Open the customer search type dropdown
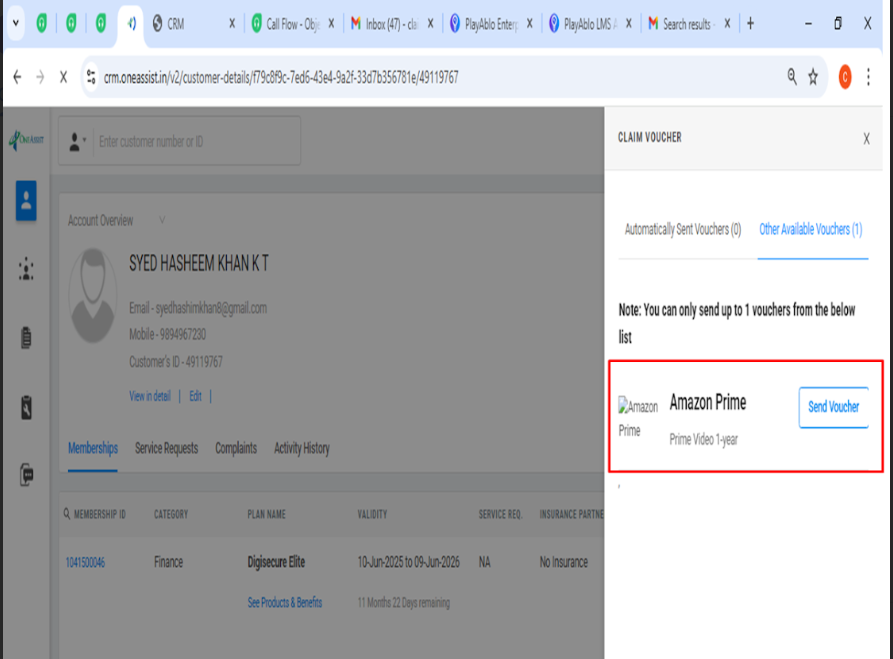This screenshot has height=659, width=893. [x=77, y=141]
